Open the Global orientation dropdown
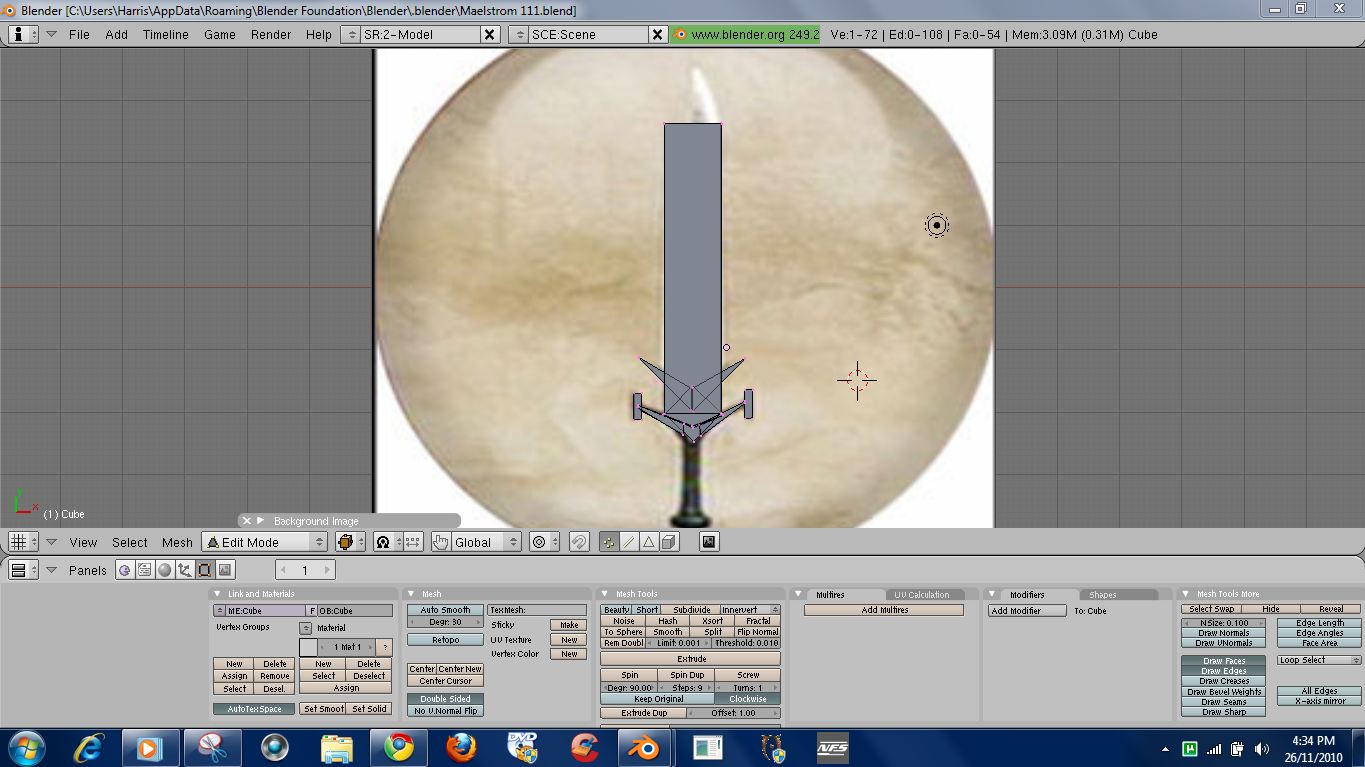1365x767 pixels. 486,542
